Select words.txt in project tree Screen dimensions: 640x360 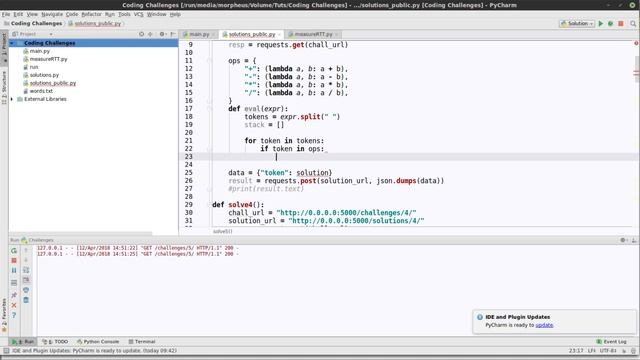41,91
